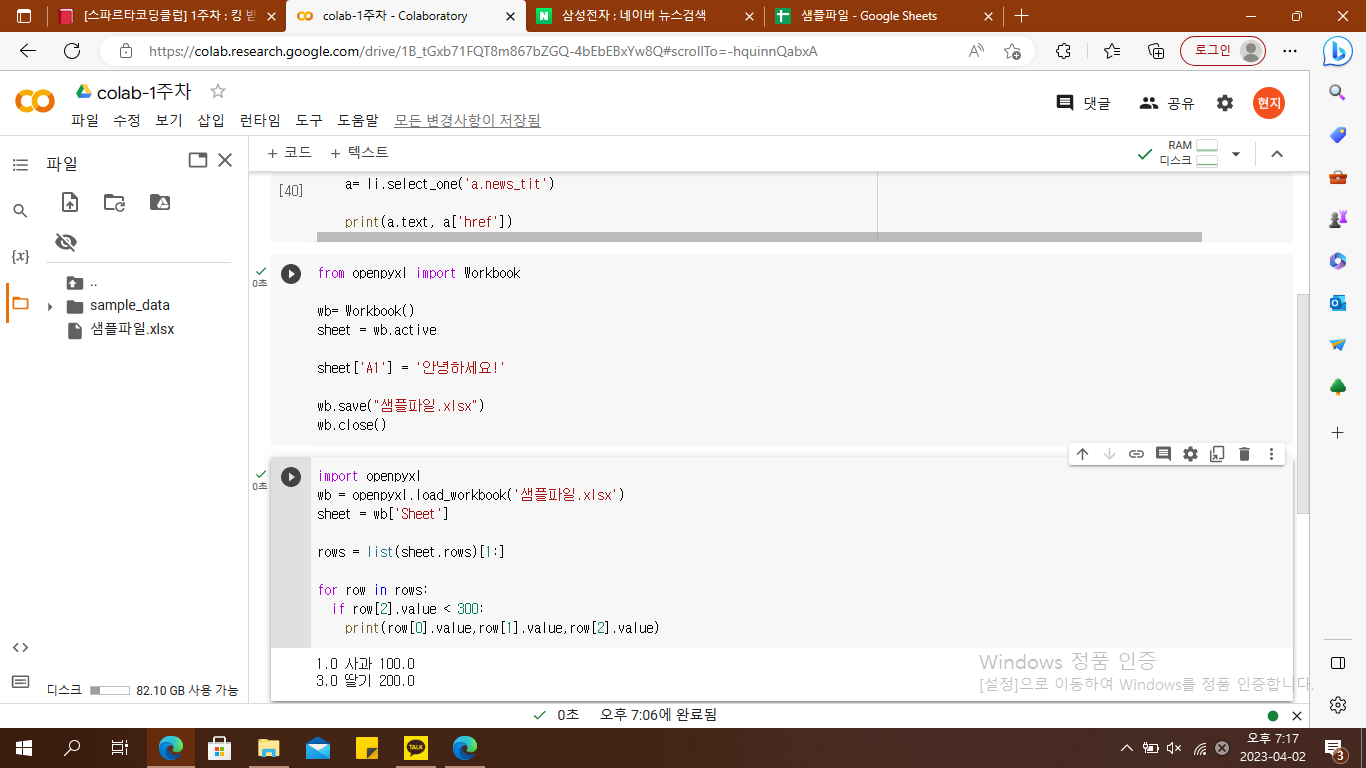This screenshot has height=768, width=1366.
Task: Click the 로그인 profile button
Action: [x=1223, y=51]
